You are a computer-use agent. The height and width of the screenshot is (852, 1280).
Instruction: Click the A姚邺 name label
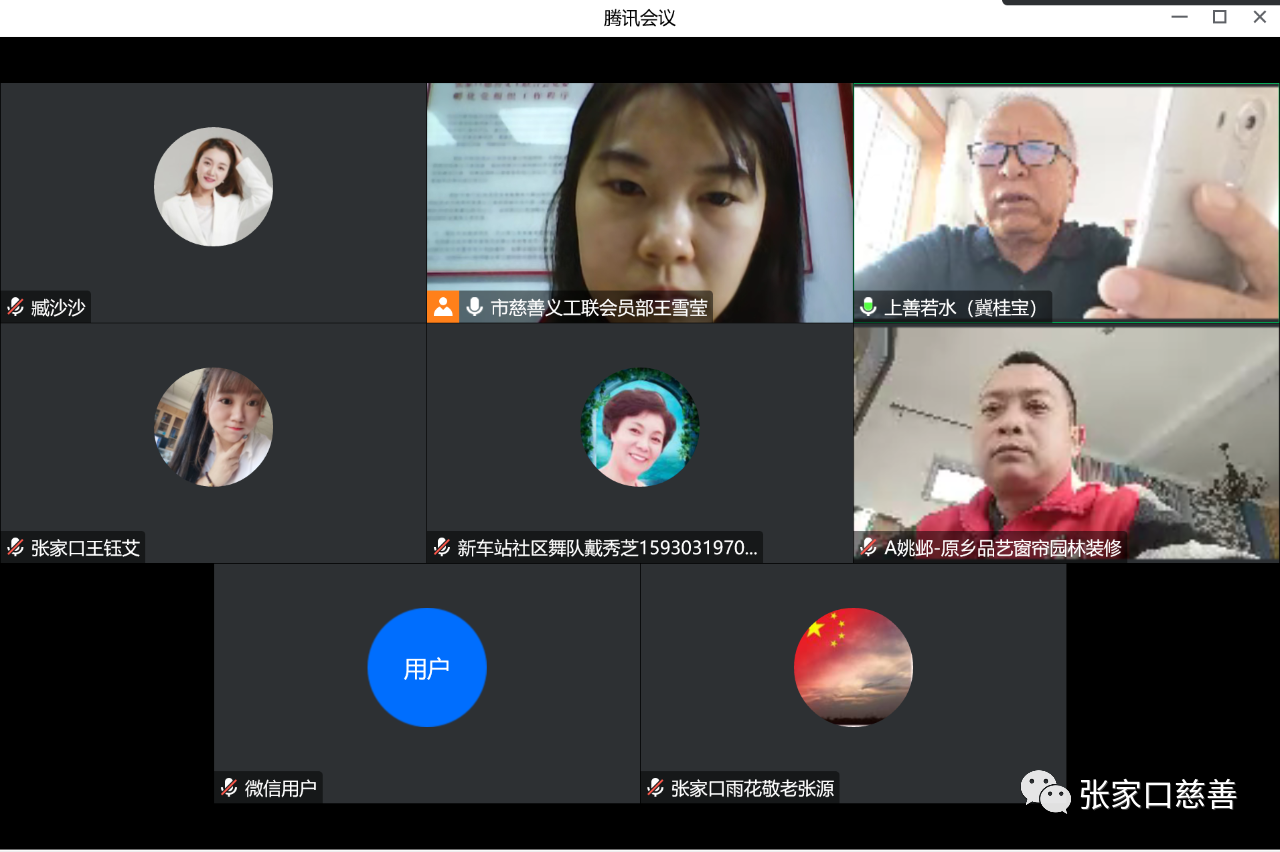coord(1002,547)
